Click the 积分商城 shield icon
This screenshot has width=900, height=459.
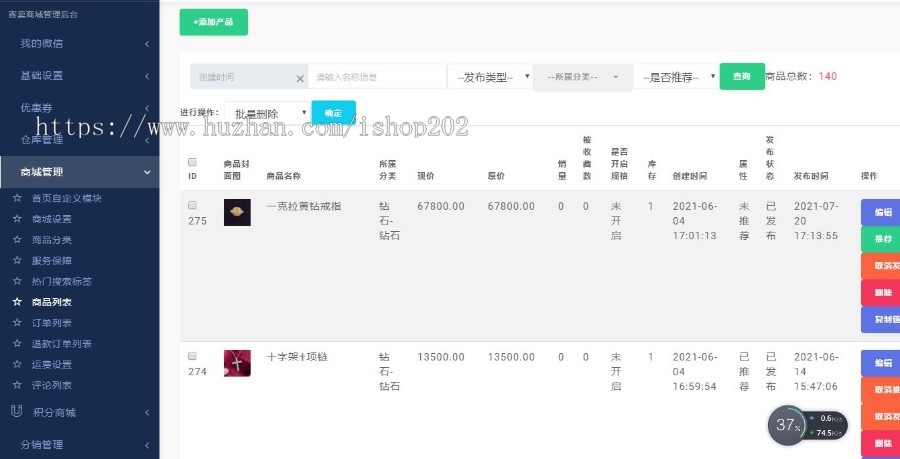[x=16, y=411]
